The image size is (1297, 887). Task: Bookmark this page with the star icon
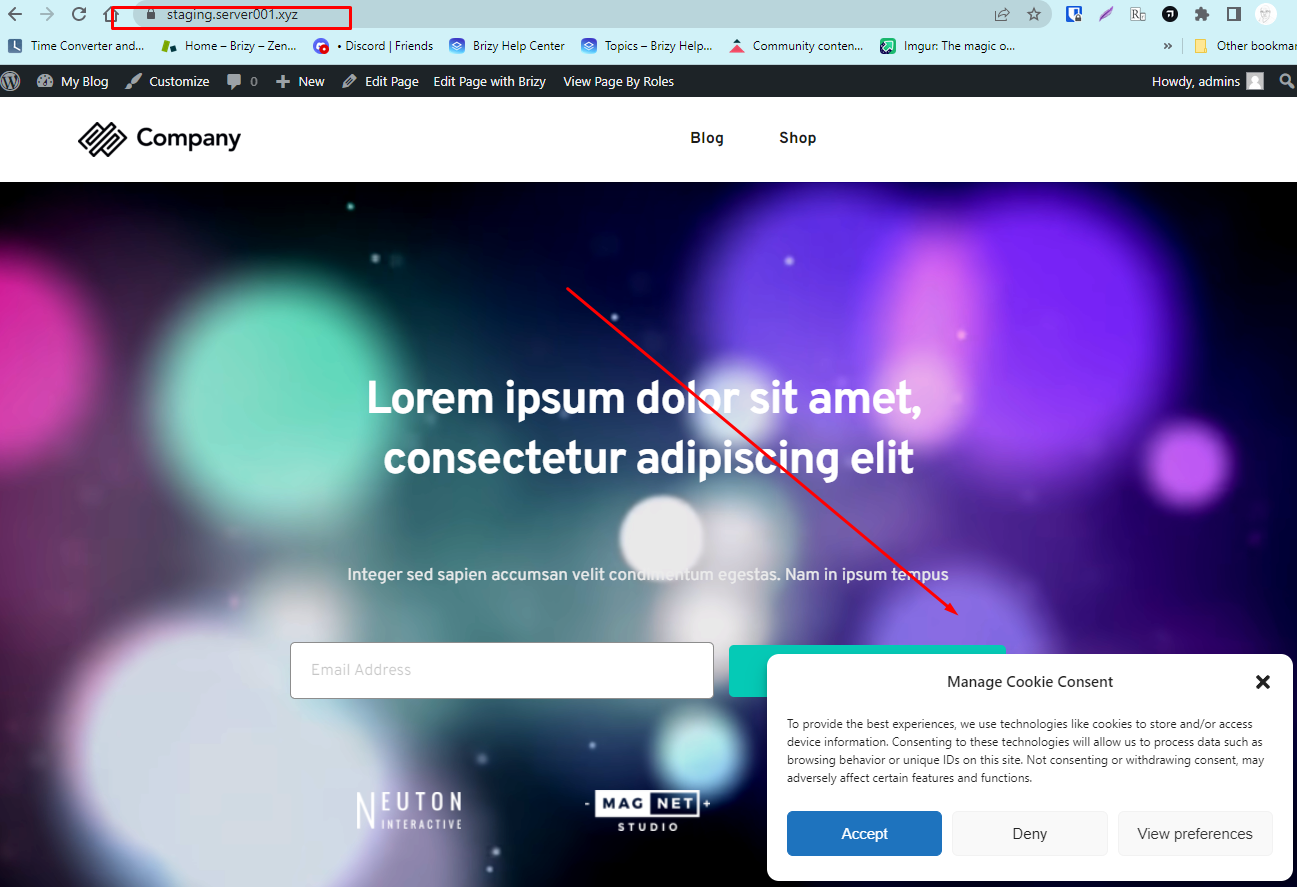1034,14
